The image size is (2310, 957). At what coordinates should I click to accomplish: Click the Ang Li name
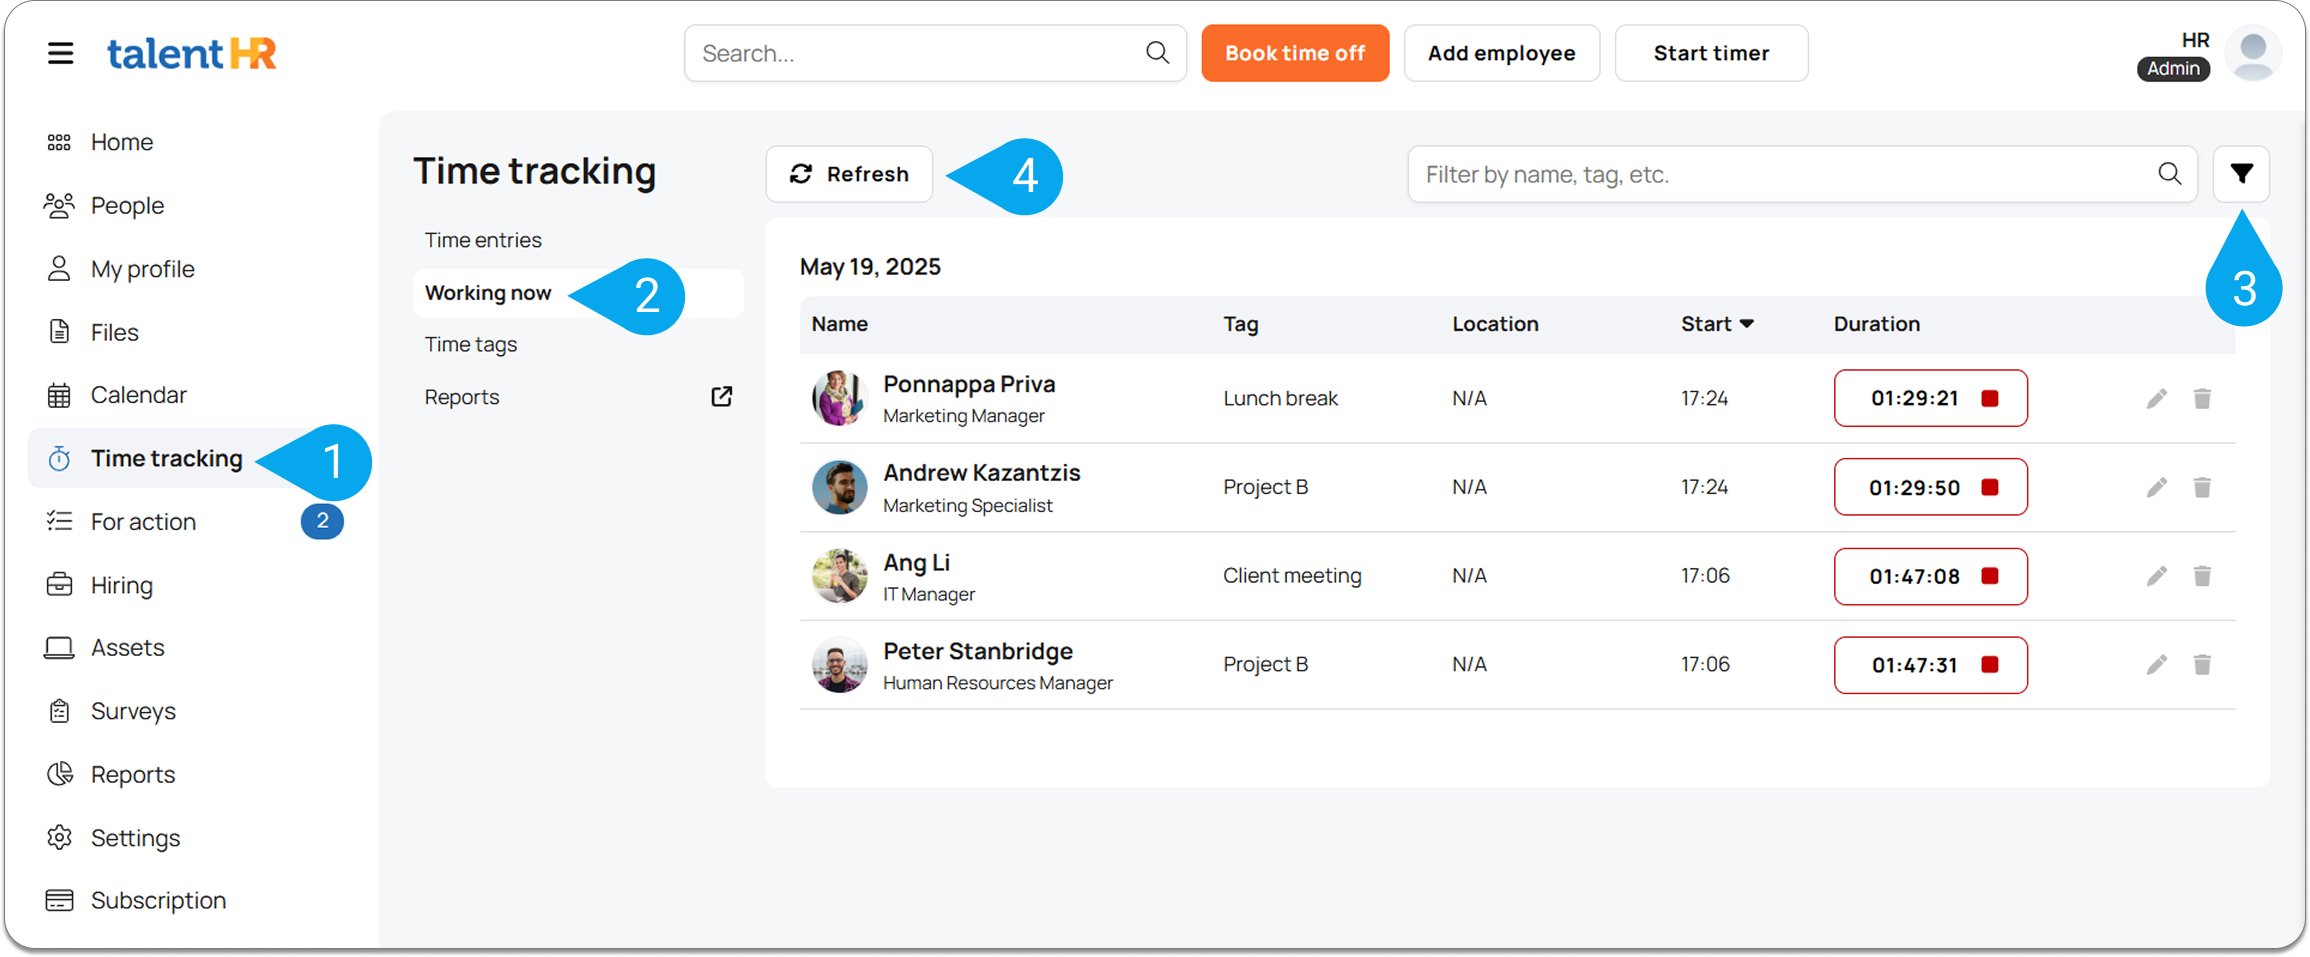coord(916,563)
